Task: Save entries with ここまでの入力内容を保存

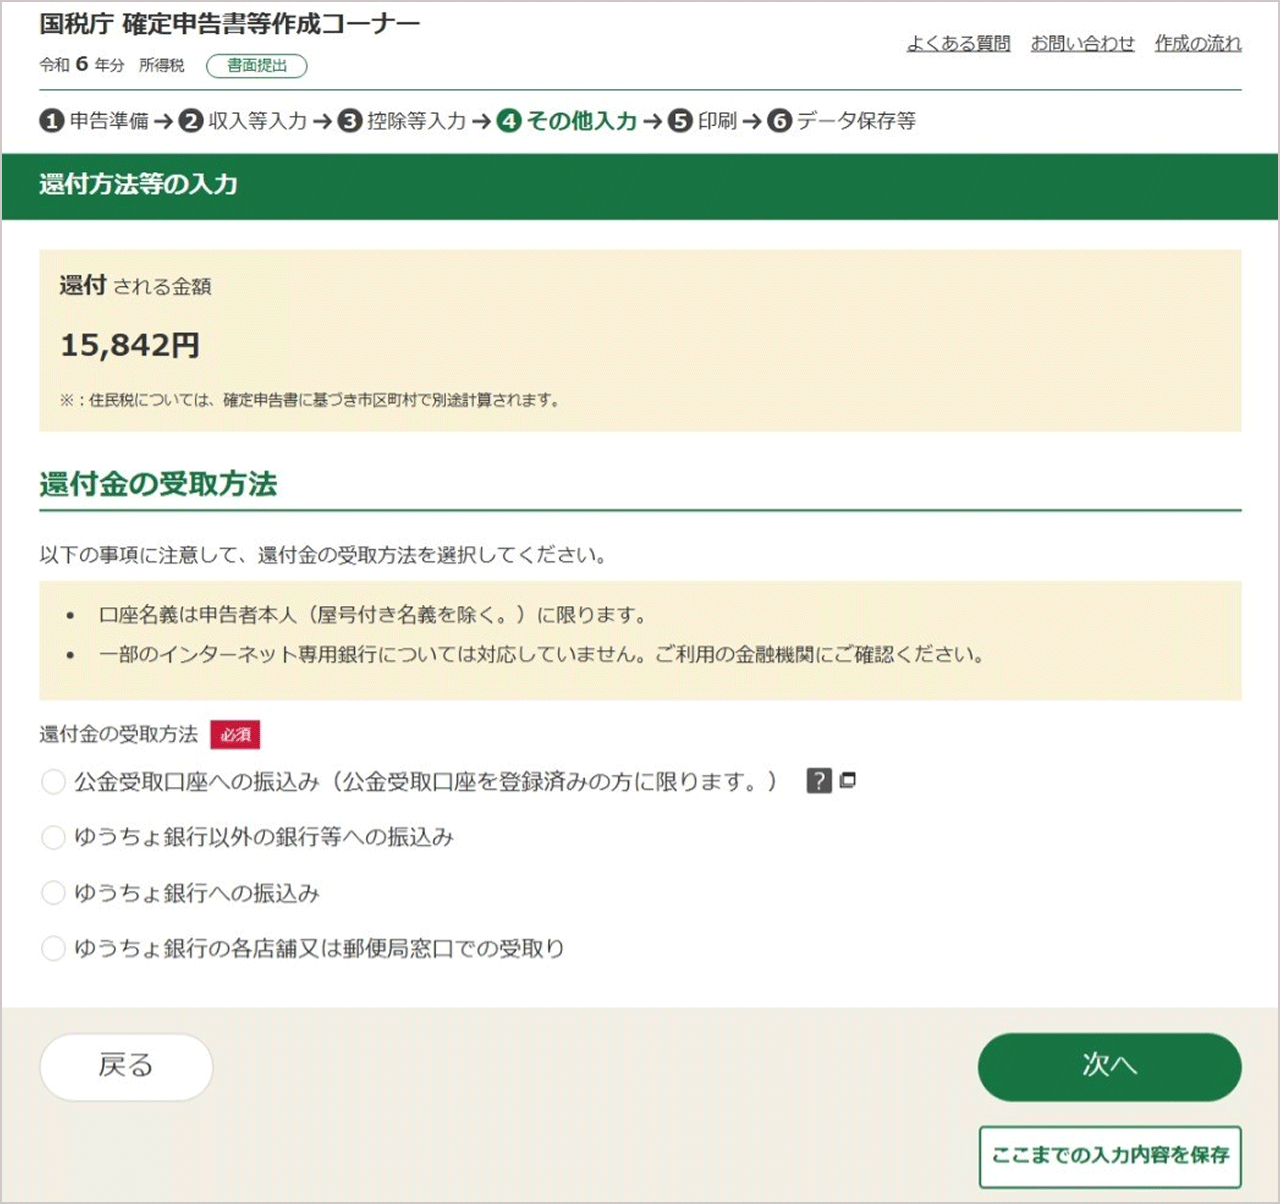Action: 1110,1156
